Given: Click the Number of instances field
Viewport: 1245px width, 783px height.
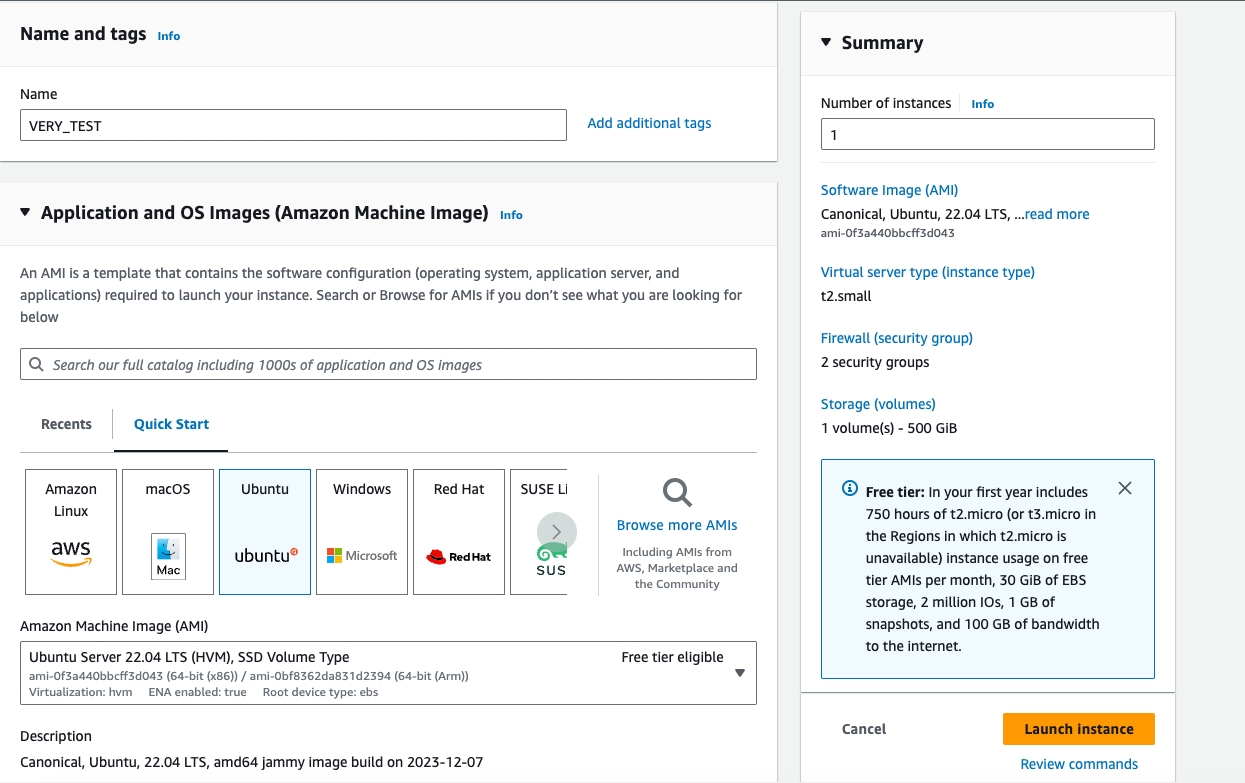Looking at the screenshot, I should [x=987, y=134].
